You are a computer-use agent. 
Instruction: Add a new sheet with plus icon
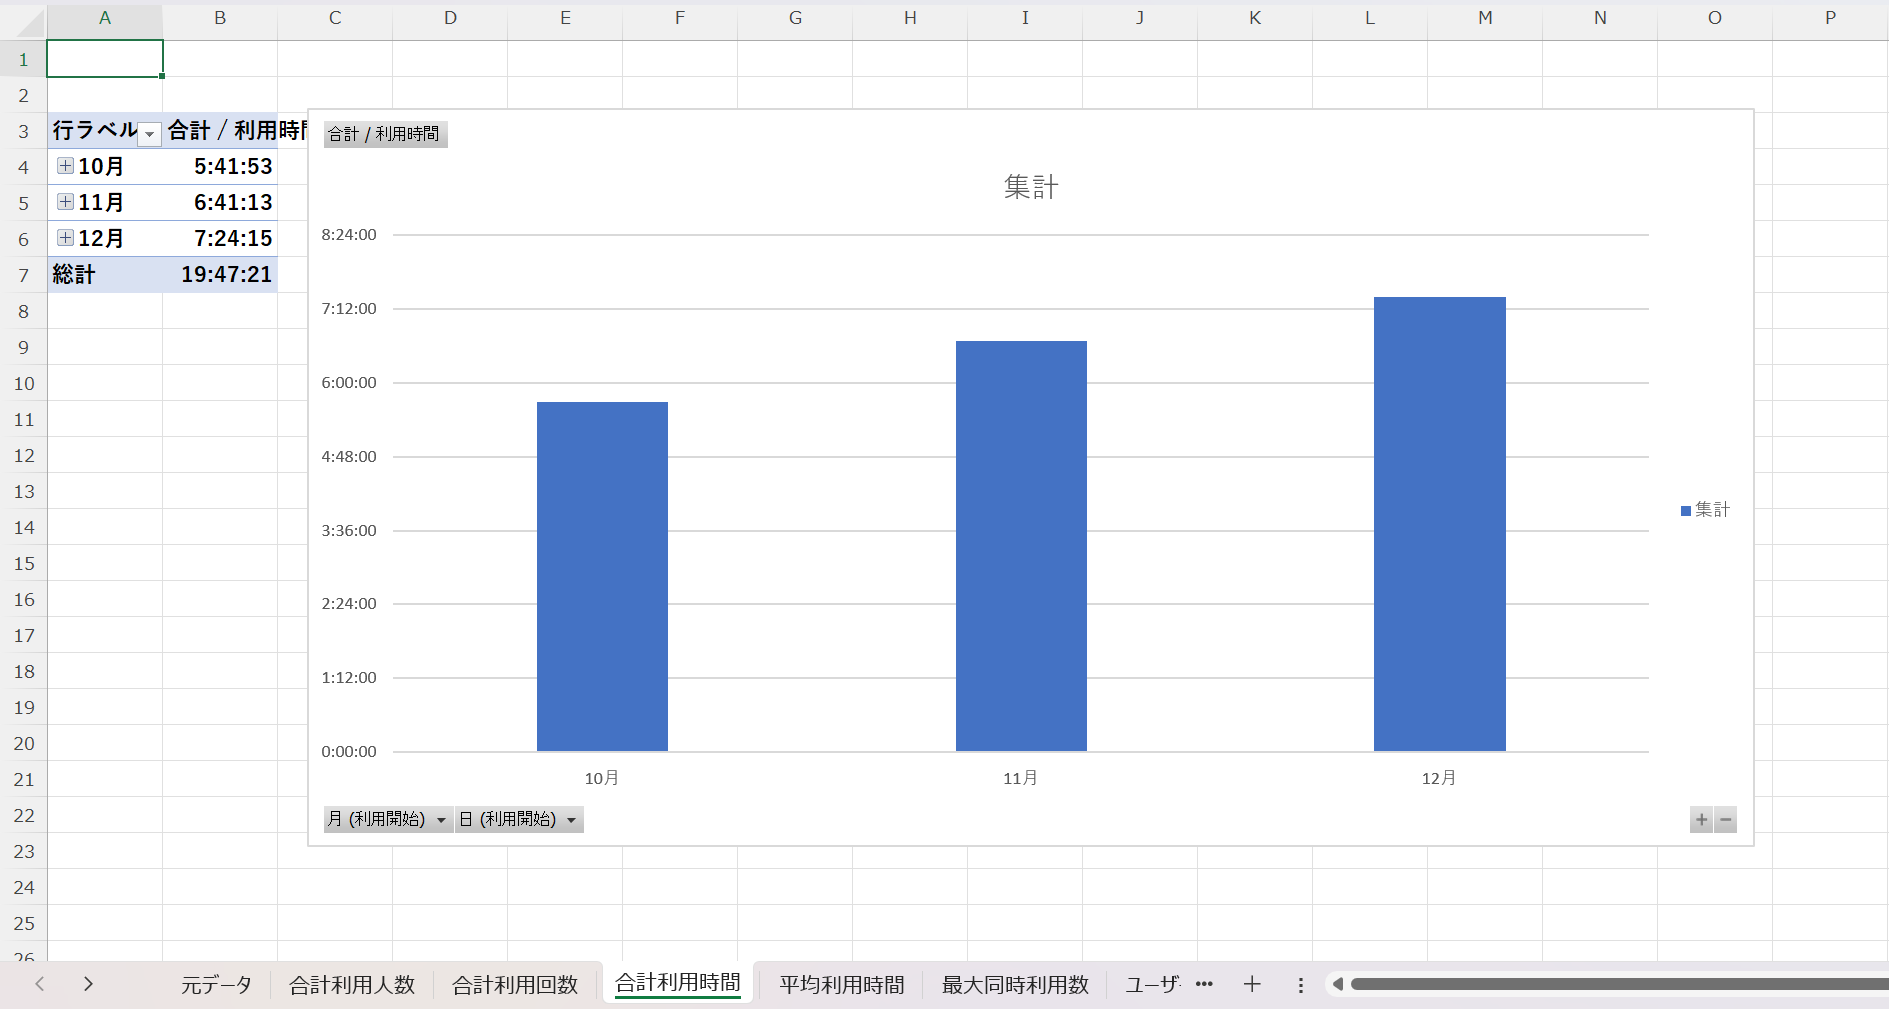[1252, 985]
